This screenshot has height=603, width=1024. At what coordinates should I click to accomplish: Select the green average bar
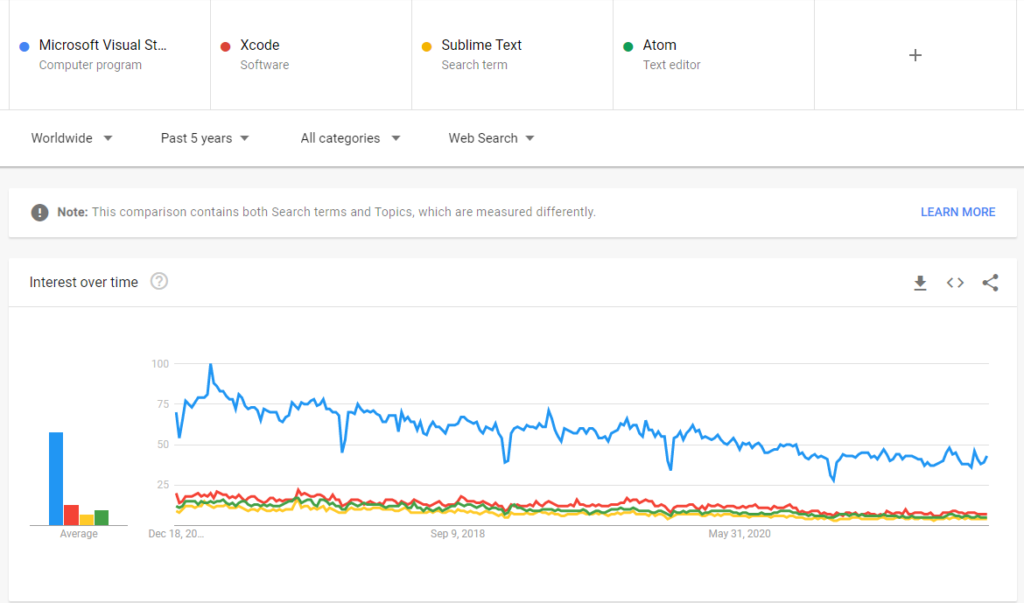101,517
